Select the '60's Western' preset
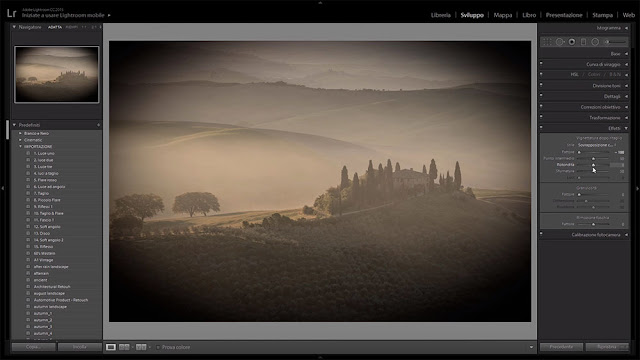The image size is (640, 360). pos(44,253)
